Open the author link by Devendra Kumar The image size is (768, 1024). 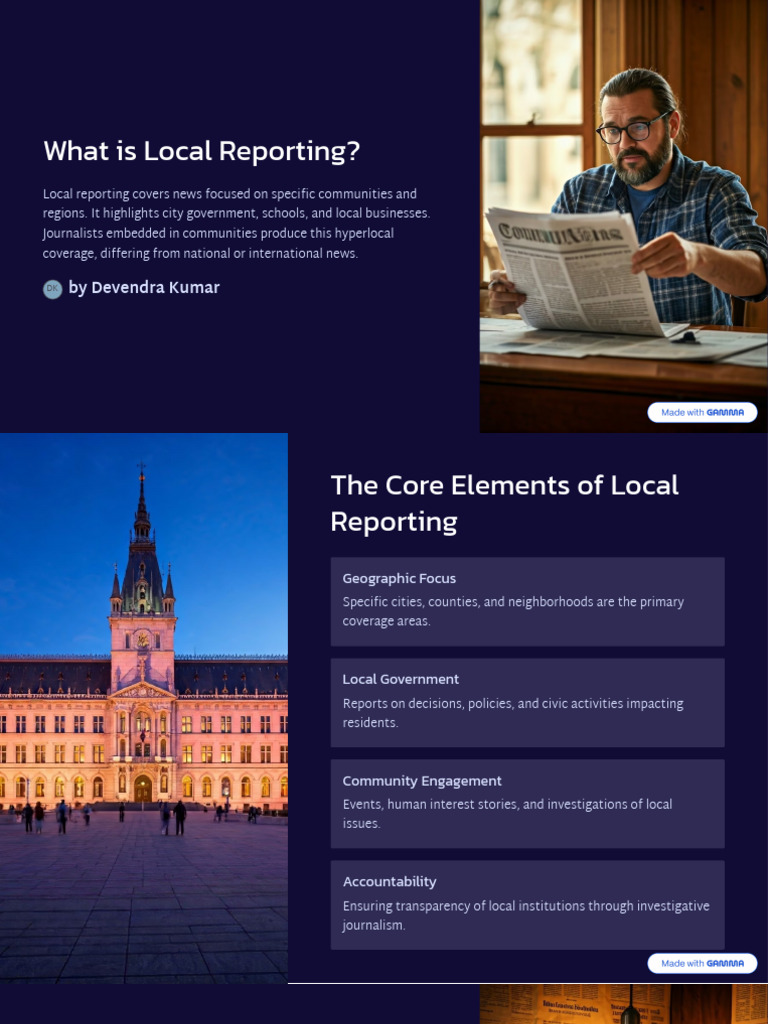click(x=144, y=288)
